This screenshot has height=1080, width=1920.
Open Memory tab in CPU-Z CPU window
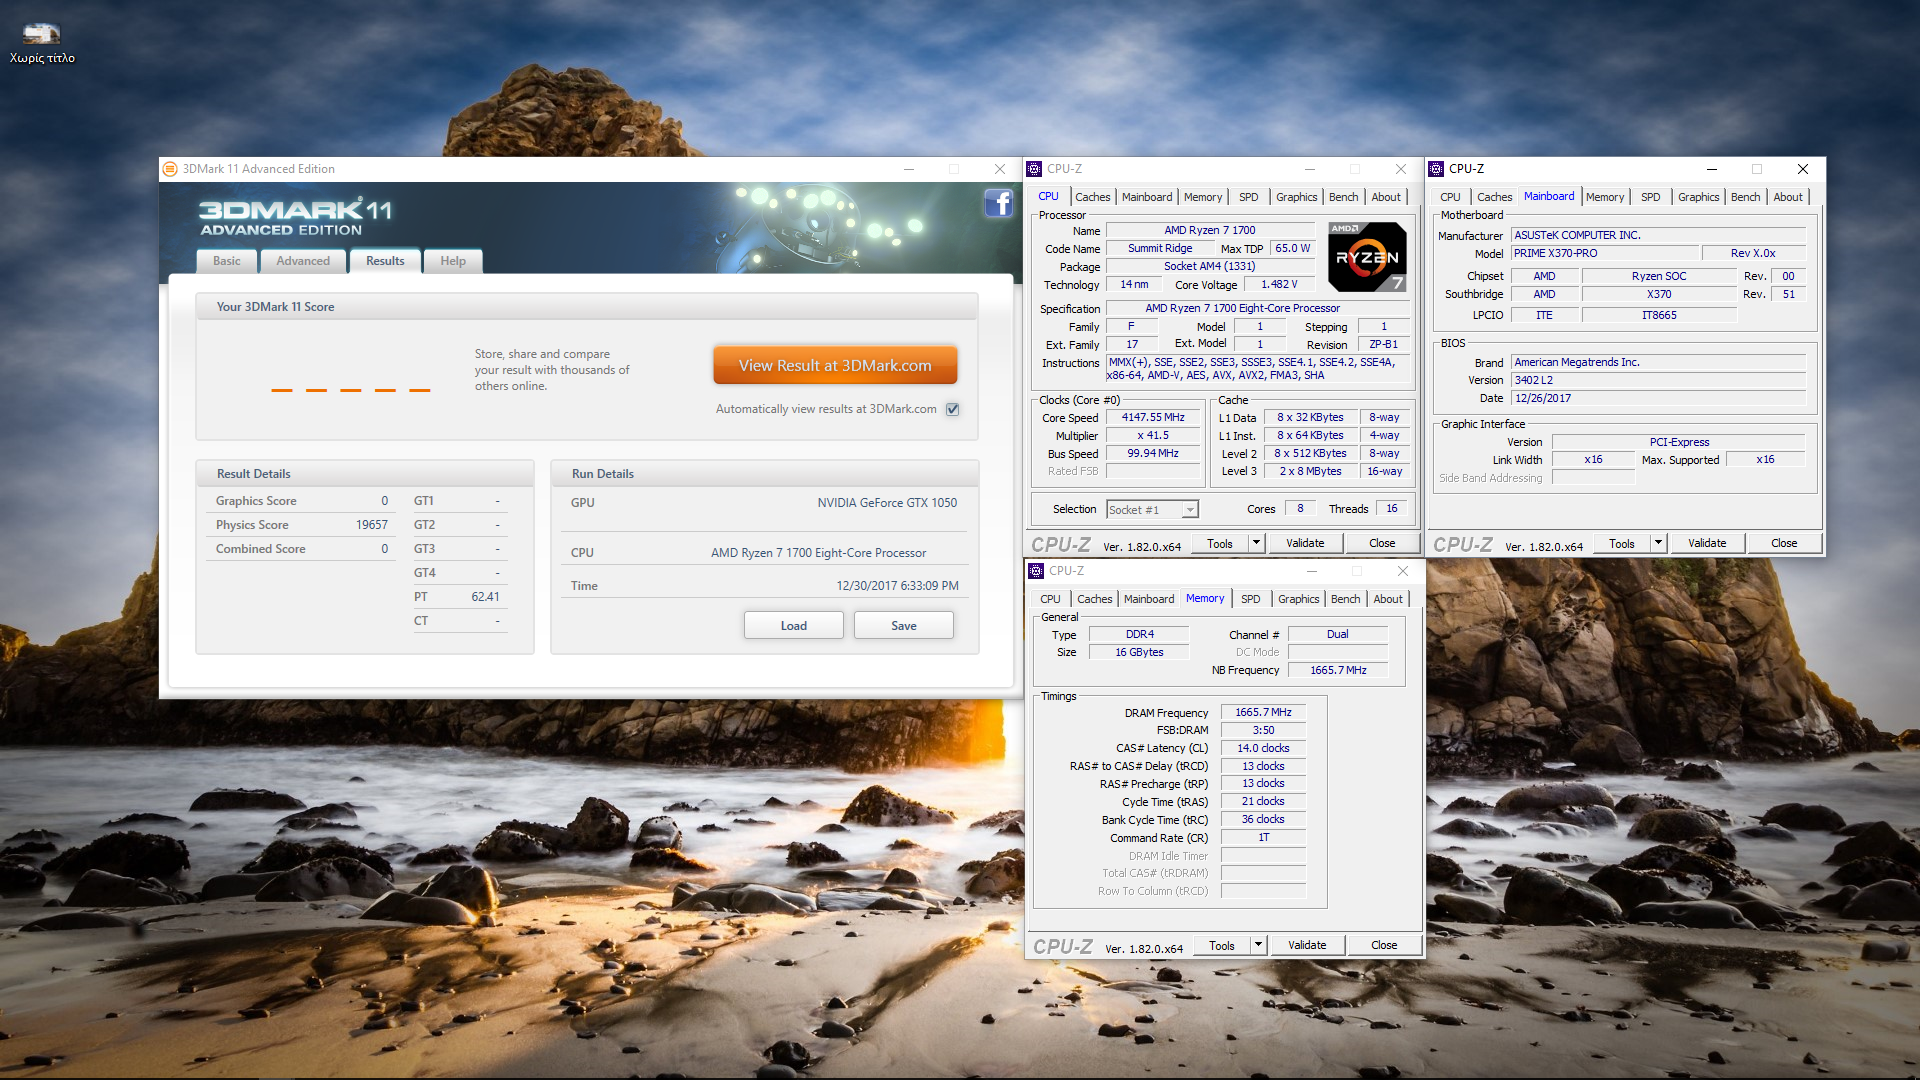(1203, 197)
